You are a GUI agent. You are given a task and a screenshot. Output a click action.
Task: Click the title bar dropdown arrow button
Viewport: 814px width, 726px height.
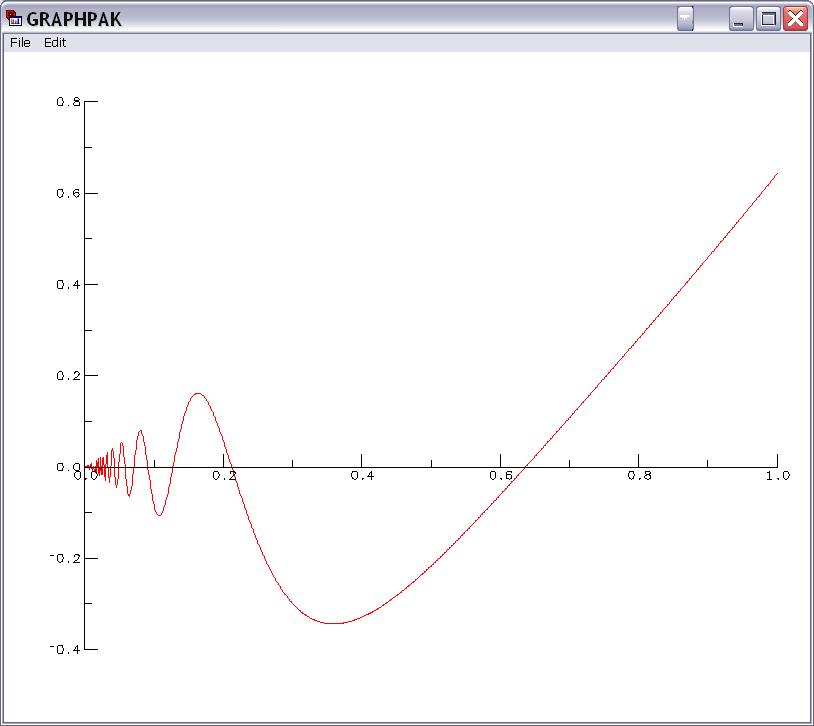pos(685,19)
